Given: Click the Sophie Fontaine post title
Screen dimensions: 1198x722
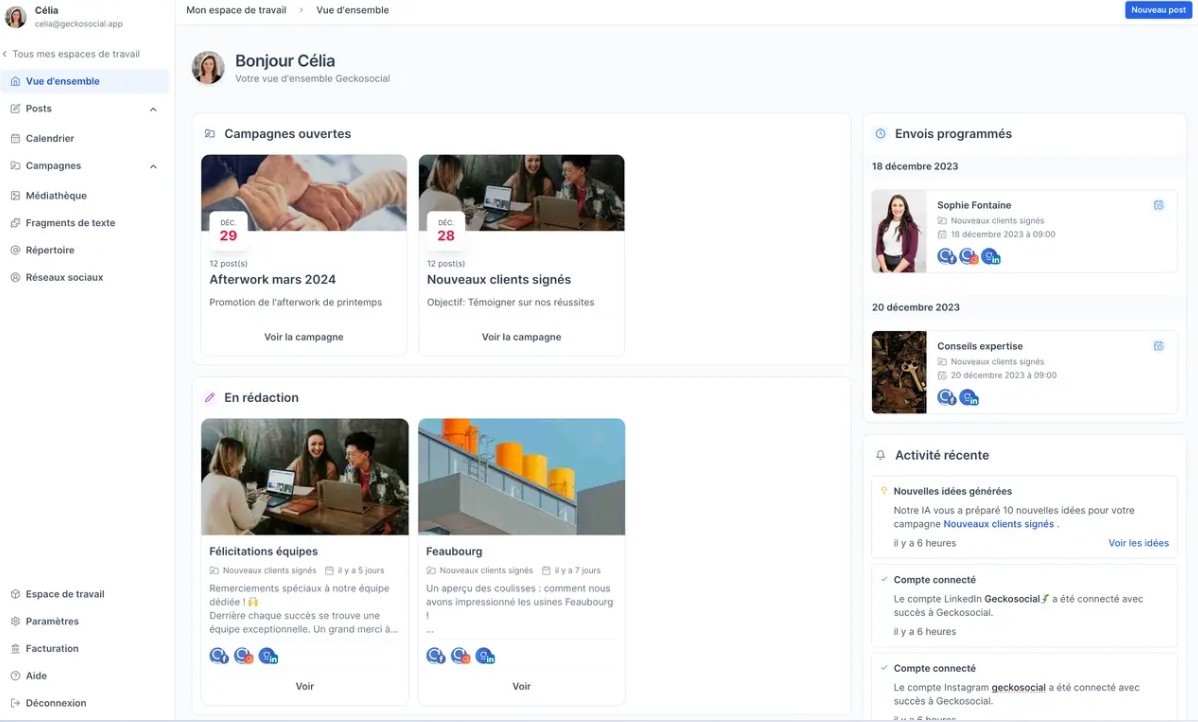Looking at the screenshot, I should [973, 206].
